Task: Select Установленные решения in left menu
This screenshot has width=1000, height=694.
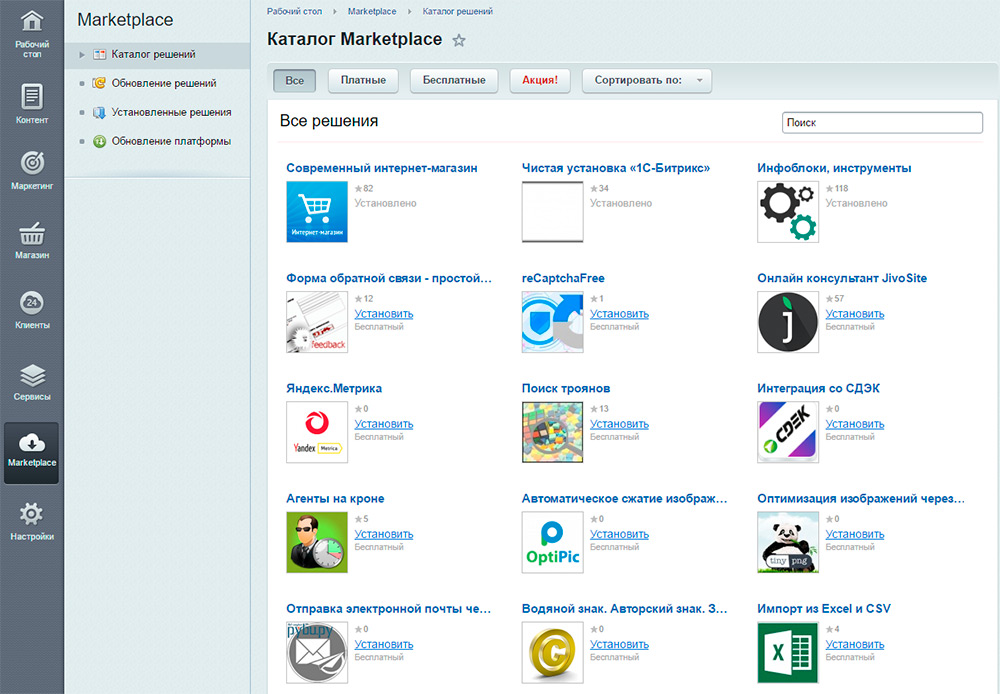Action: pos(171,113)
